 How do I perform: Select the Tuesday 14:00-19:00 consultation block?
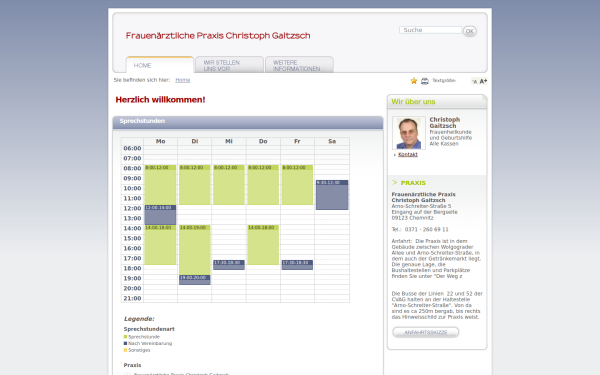click(194, 250)
